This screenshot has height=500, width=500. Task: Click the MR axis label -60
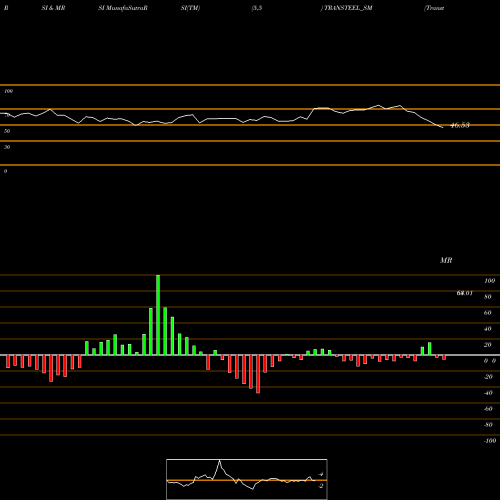(x=488, y=409)
